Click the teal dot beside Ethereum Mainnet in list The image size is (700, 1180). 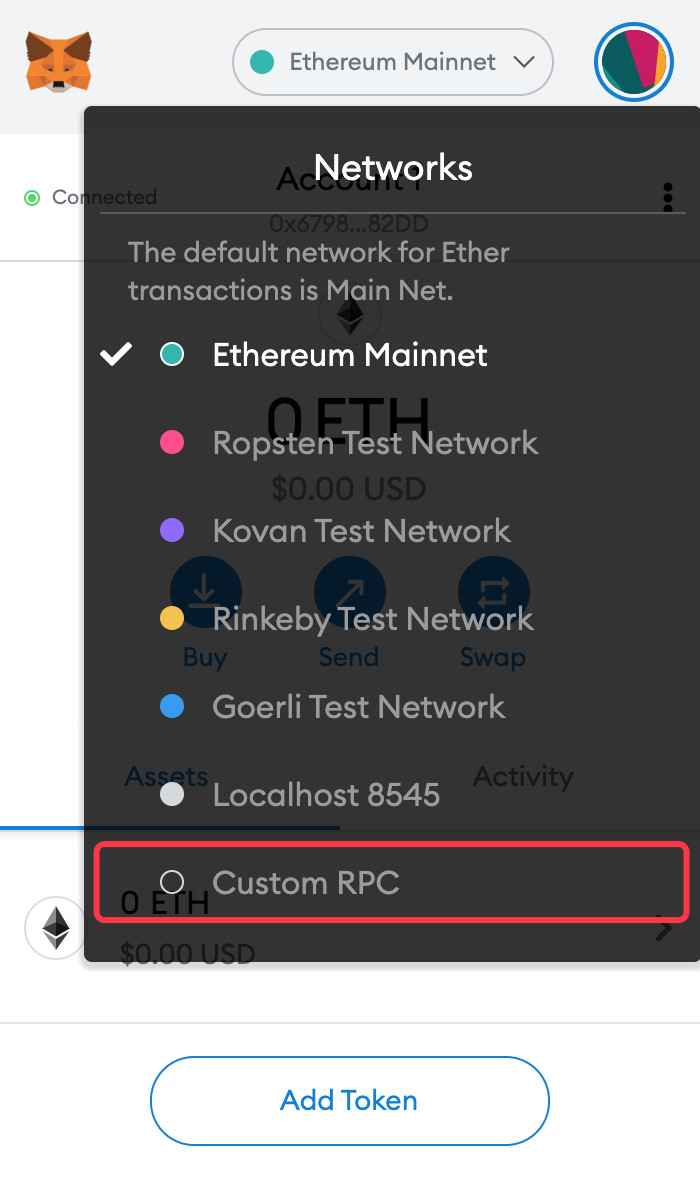pyautogui.click(x=172, y=354)
